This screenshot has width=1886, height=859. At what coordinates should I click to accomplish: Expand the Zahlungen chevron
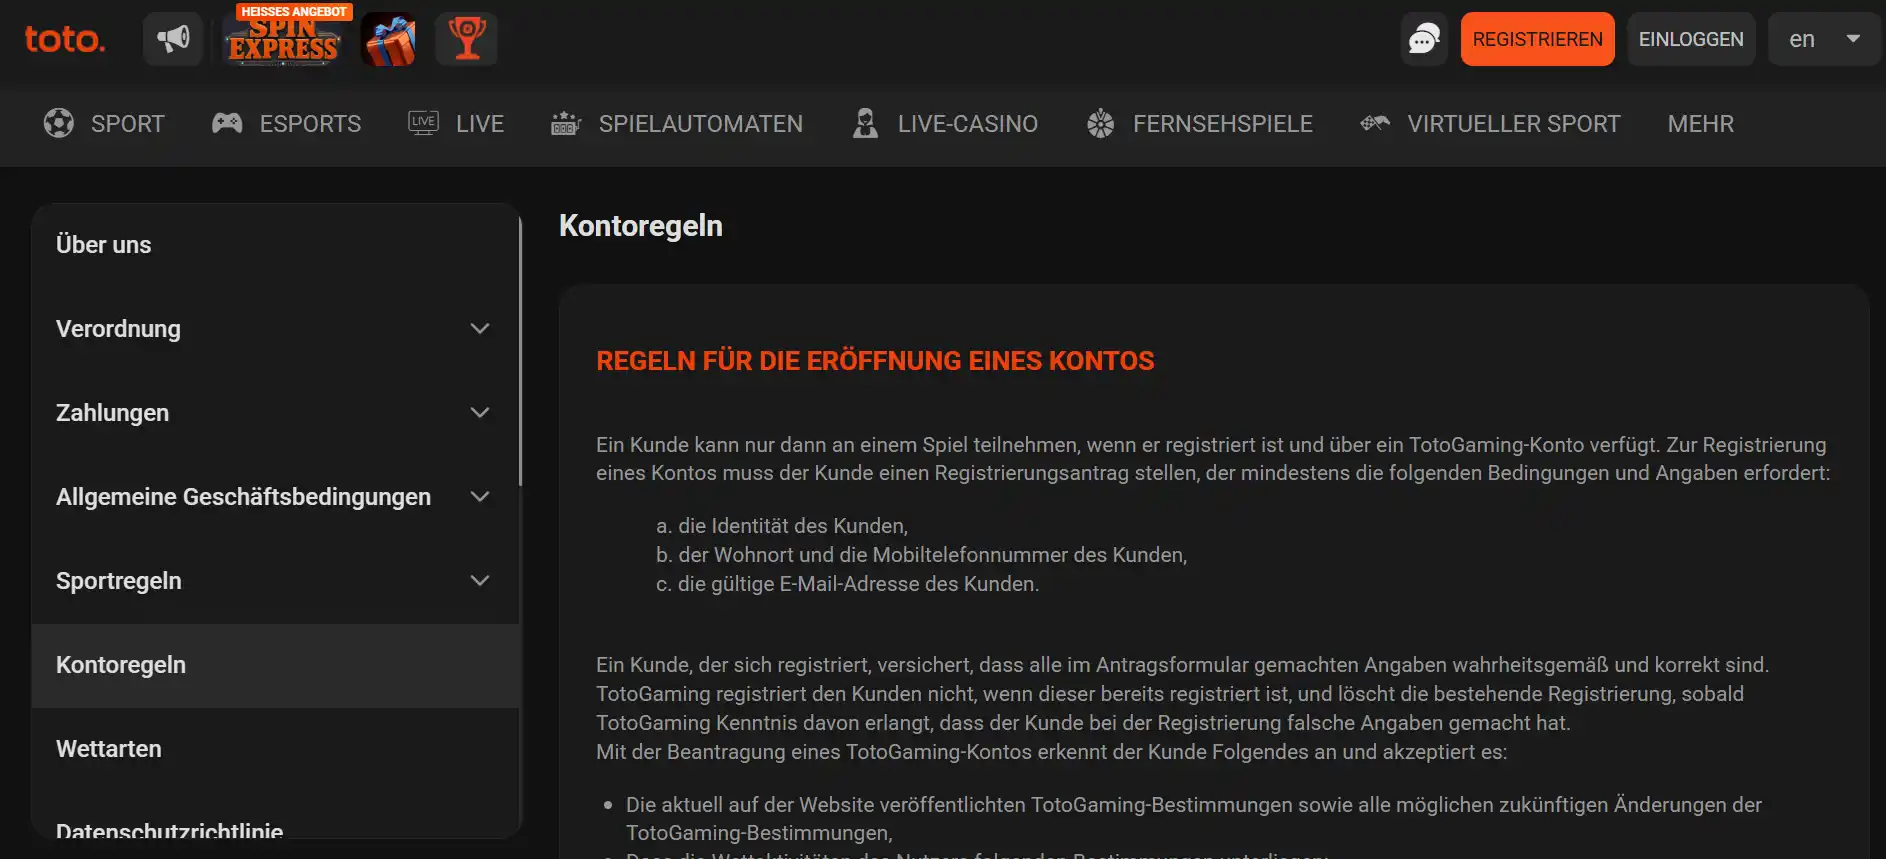pyautogui.click(x=480, y=413)
